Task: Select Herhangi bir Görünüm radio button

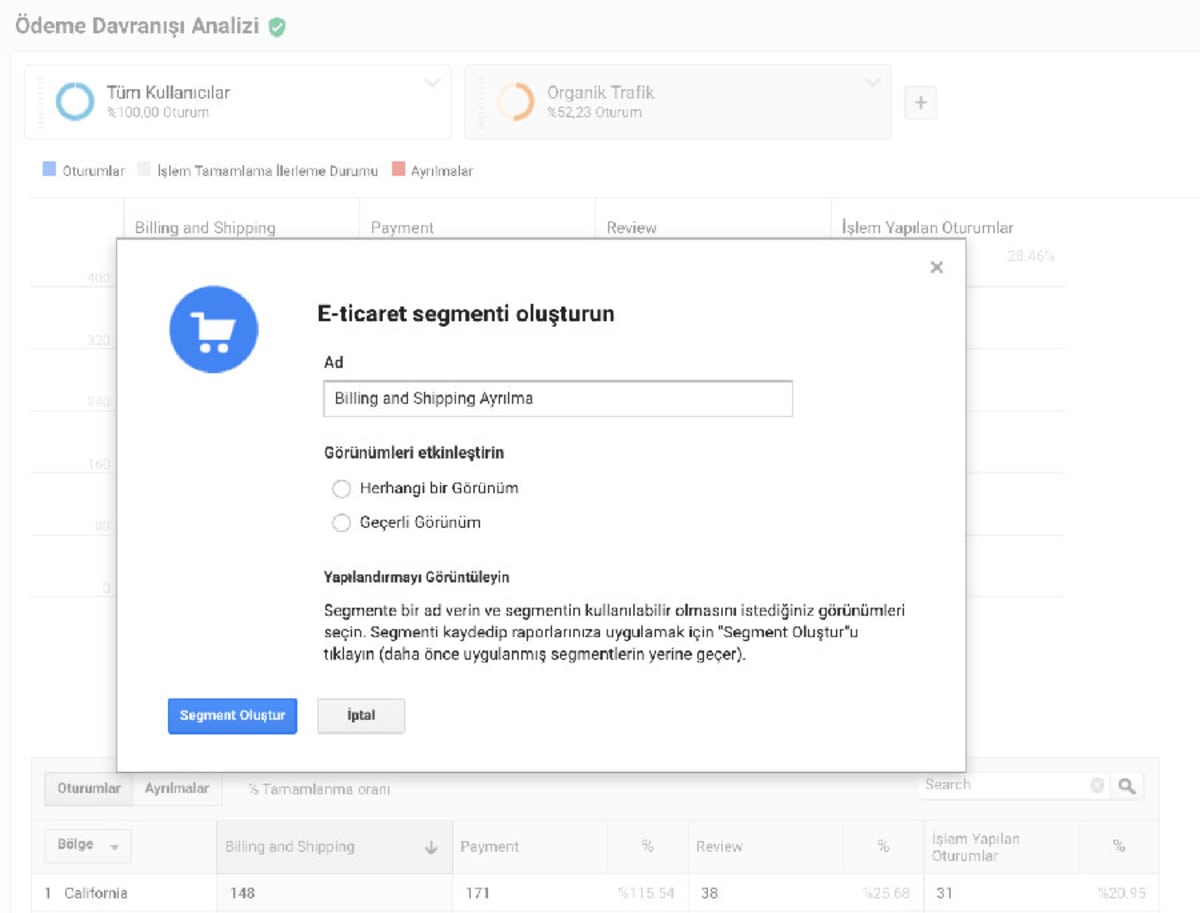Action: click(341, 489)
